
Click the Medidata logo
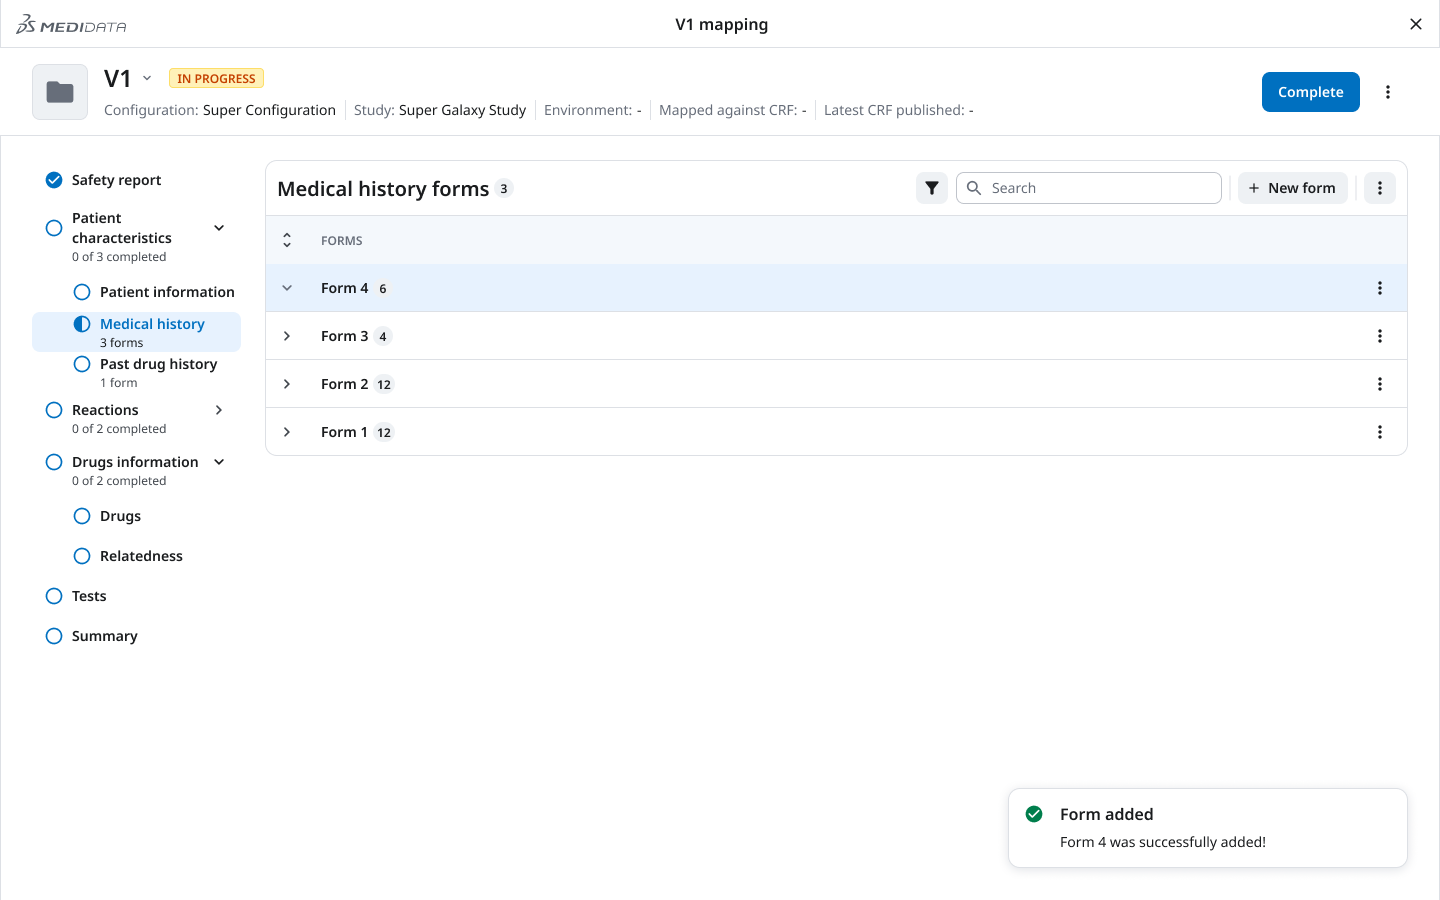(x=70, y=24)
